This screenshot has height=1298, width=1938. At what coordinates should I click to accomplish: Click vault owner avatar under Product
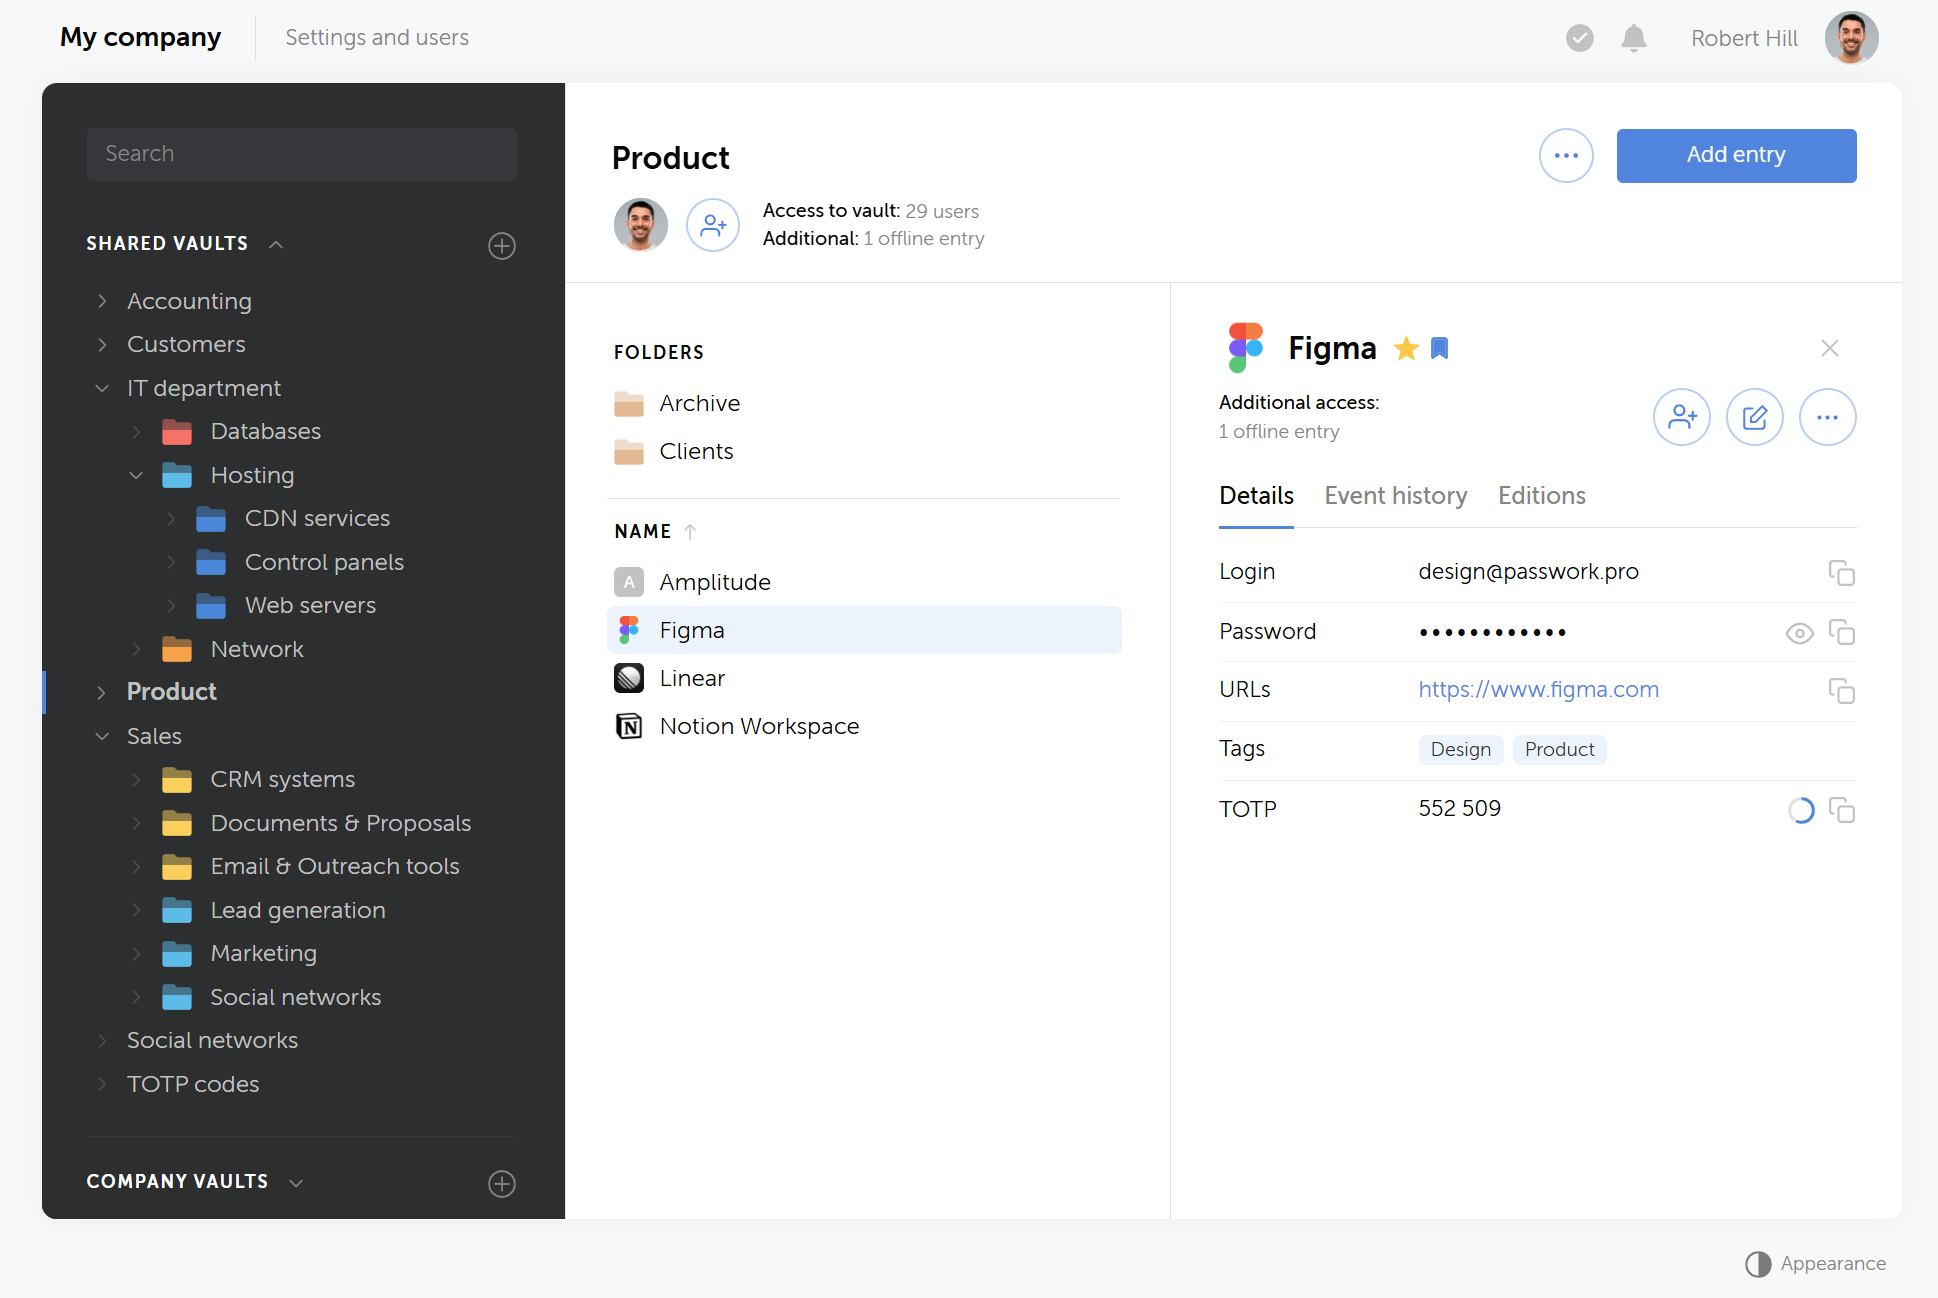(x=641, y=225)
